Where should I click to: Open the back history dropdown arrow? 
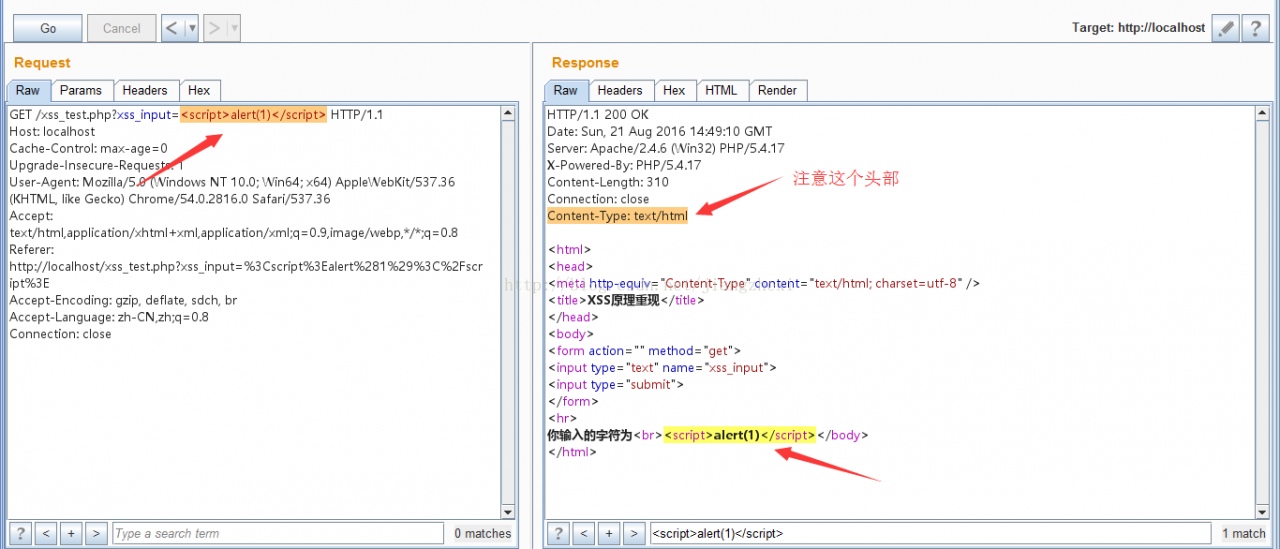[192, 28]
